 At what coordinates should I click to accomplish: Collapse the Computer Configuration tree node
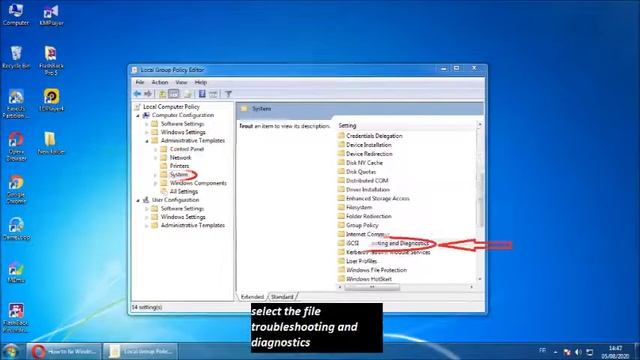pos(138,116)
